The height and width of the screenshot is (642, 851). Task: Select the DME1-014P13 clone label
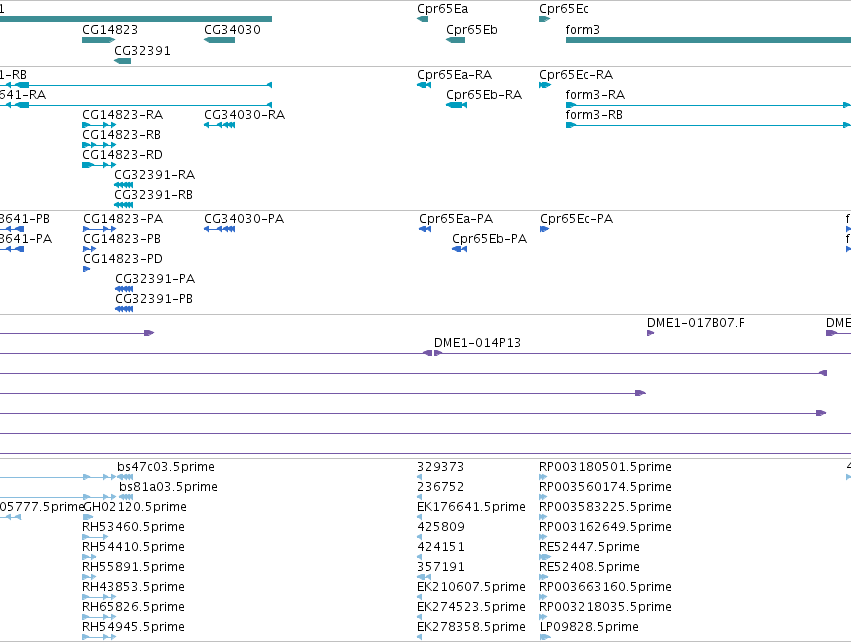(x=478, y=343)
